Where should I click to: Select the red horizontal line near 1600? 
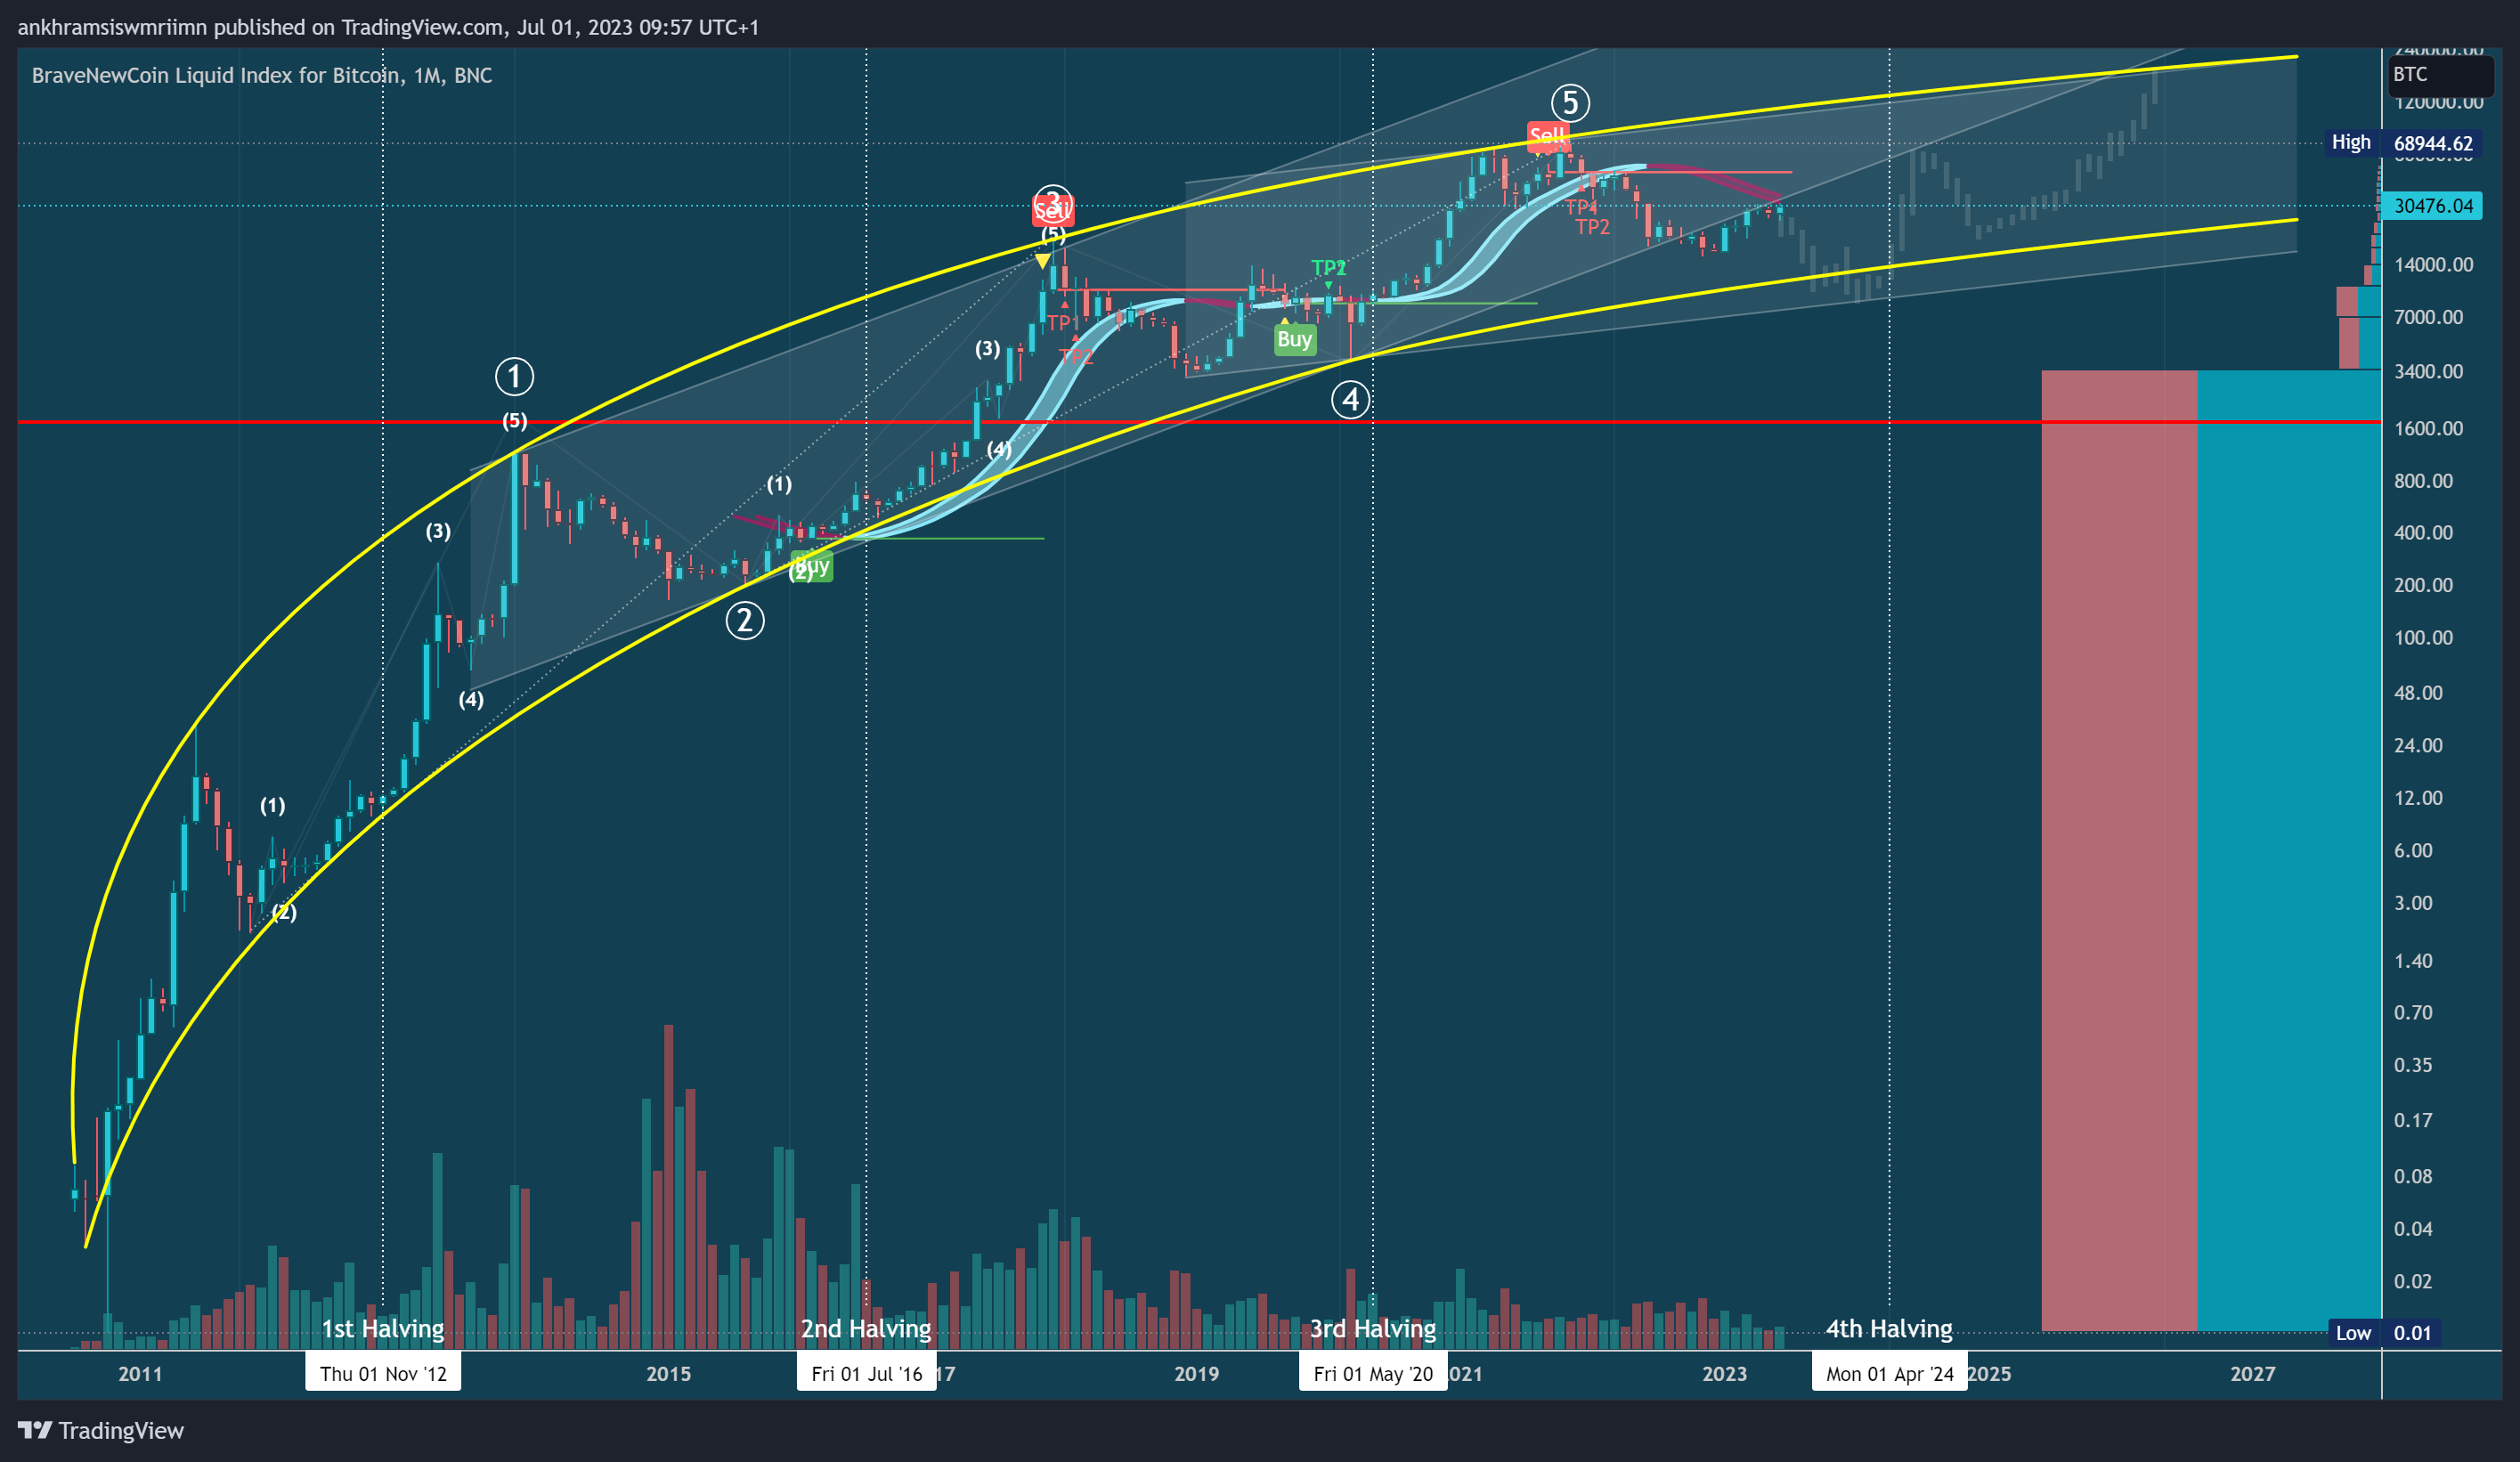[x=1200, y=422]
